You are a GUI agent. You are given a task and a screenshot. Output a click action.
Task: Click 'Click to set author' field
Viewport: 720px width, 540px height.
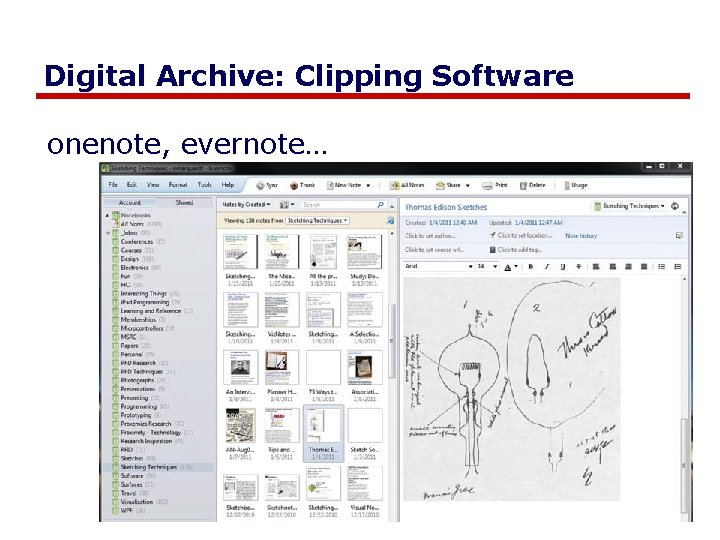coord(430,236)
